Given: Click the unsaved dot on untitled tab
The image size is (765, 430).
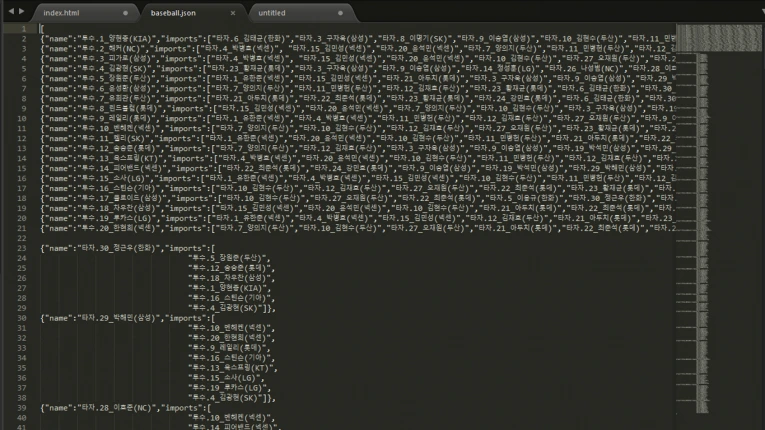Looking at the screenshot, I should 341,13.
